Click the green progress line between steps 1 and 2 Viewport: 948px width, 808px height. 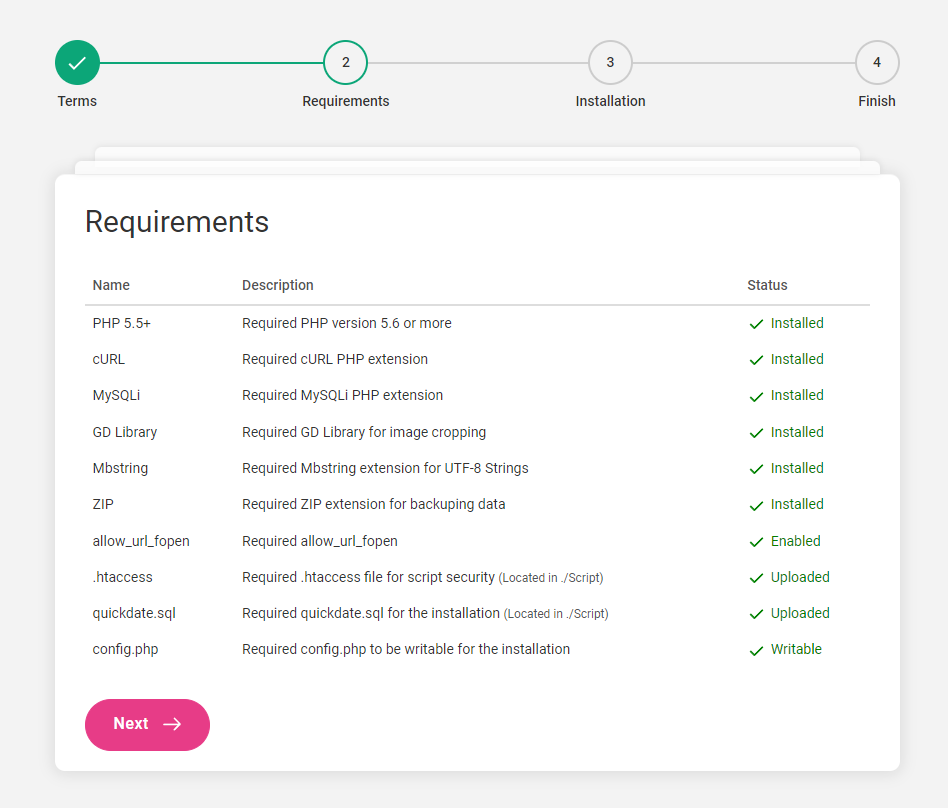212,63
